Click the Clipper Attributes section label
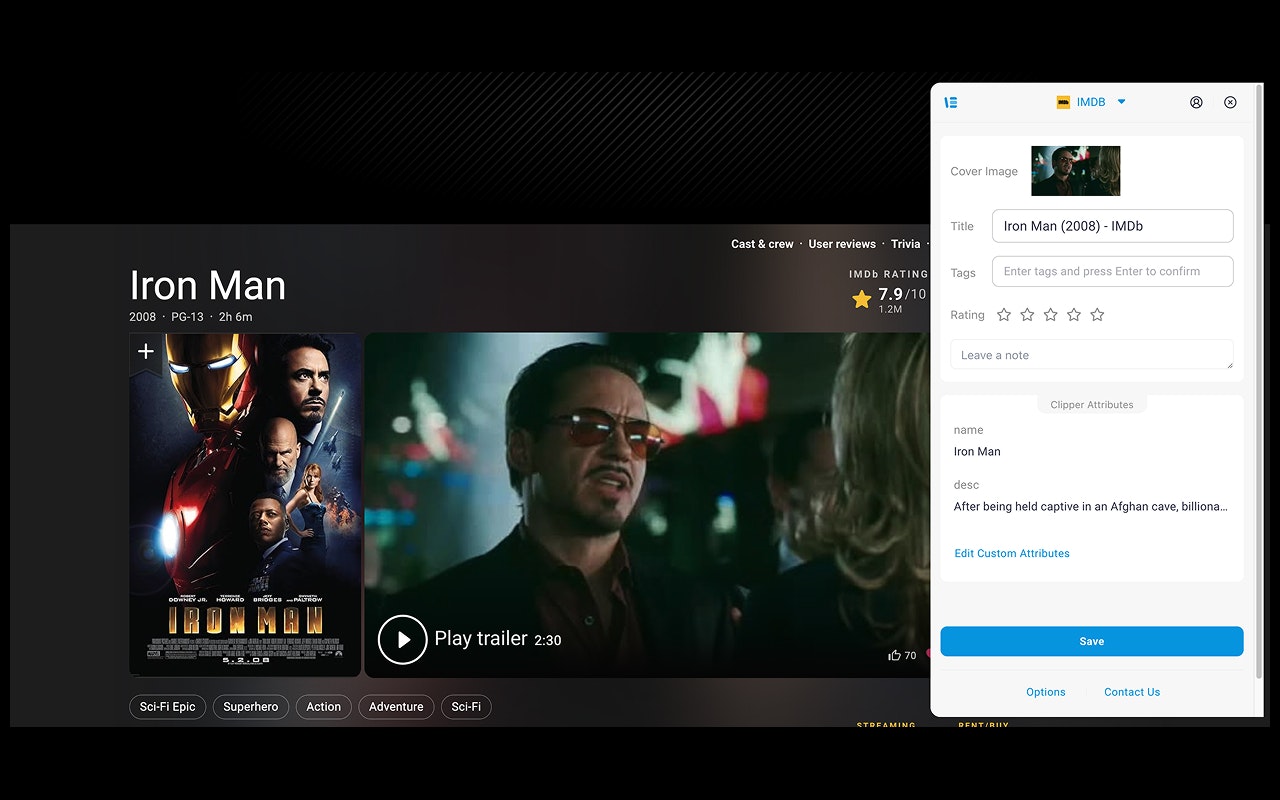The width and height of the screenshot is (1280, 800). pos(1092,405)
